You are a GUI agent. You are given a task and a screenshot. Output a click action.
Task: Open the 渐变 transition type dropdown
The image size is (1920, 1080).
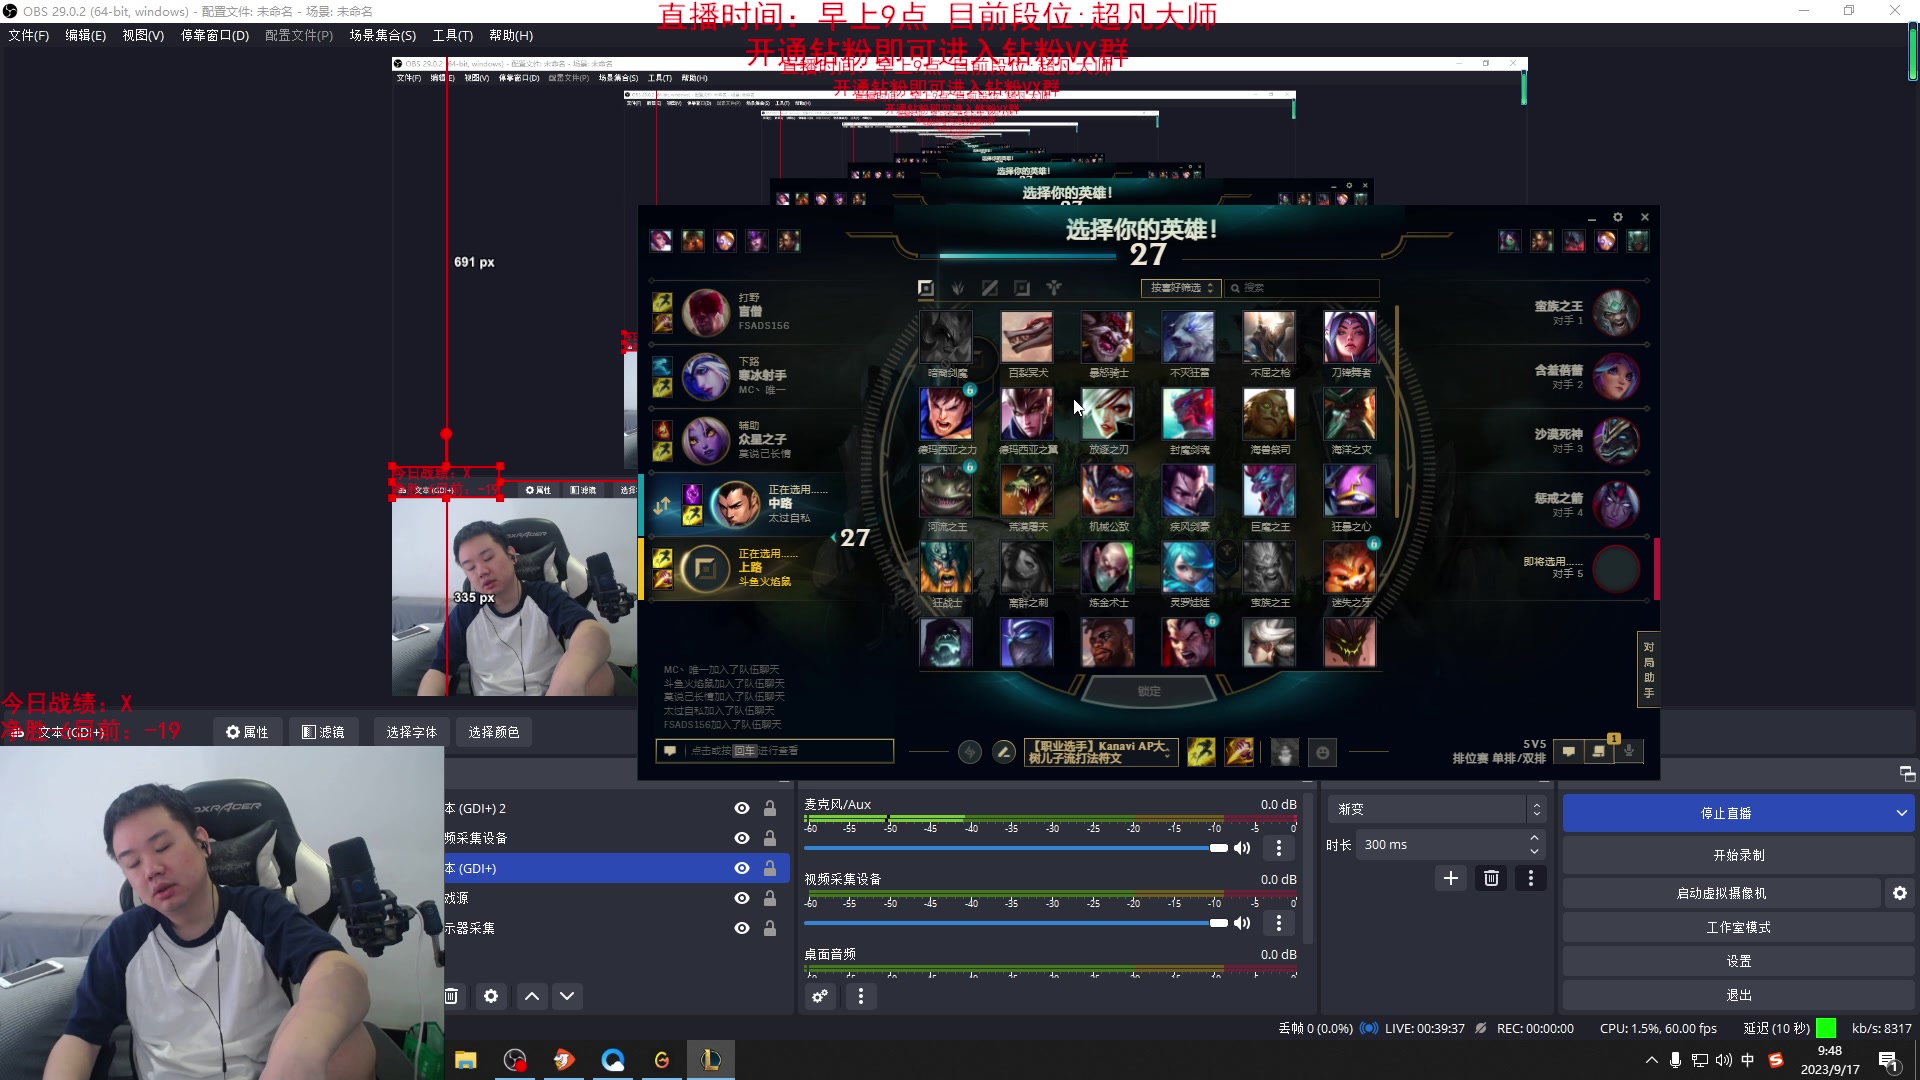1436,809
